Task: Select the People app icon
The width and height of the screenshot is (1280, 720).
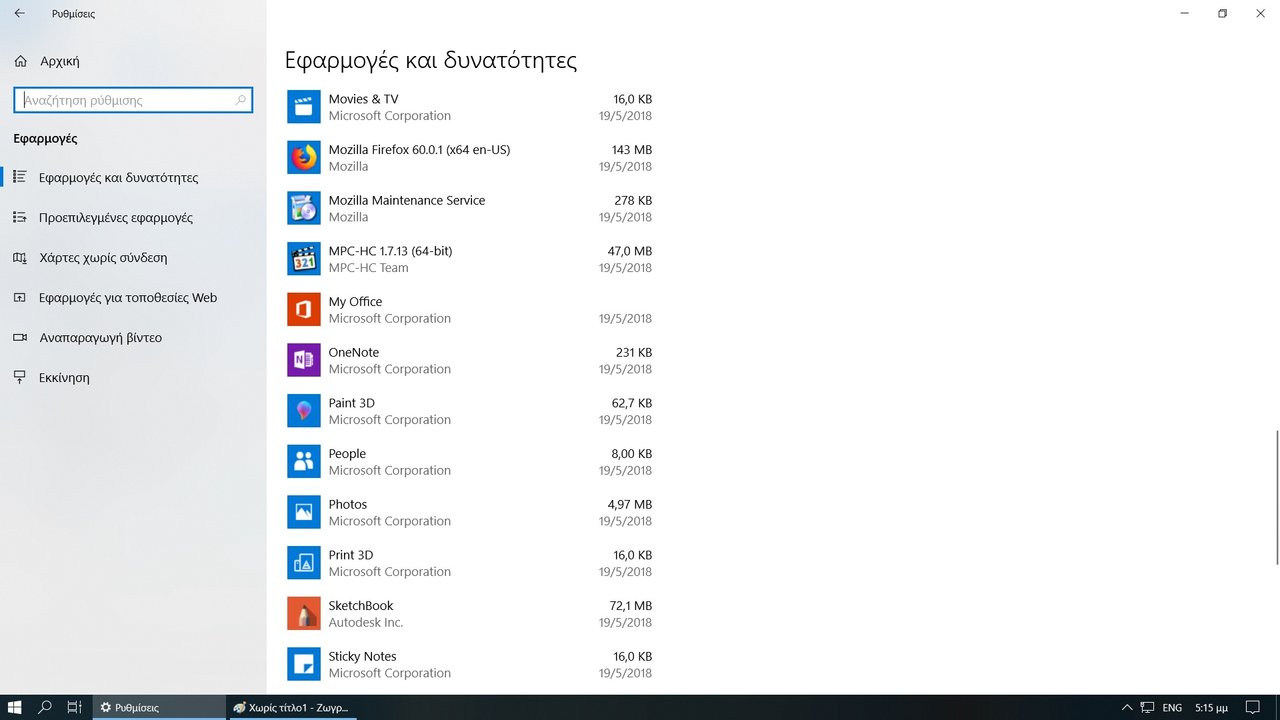Action: click(304, 462)
